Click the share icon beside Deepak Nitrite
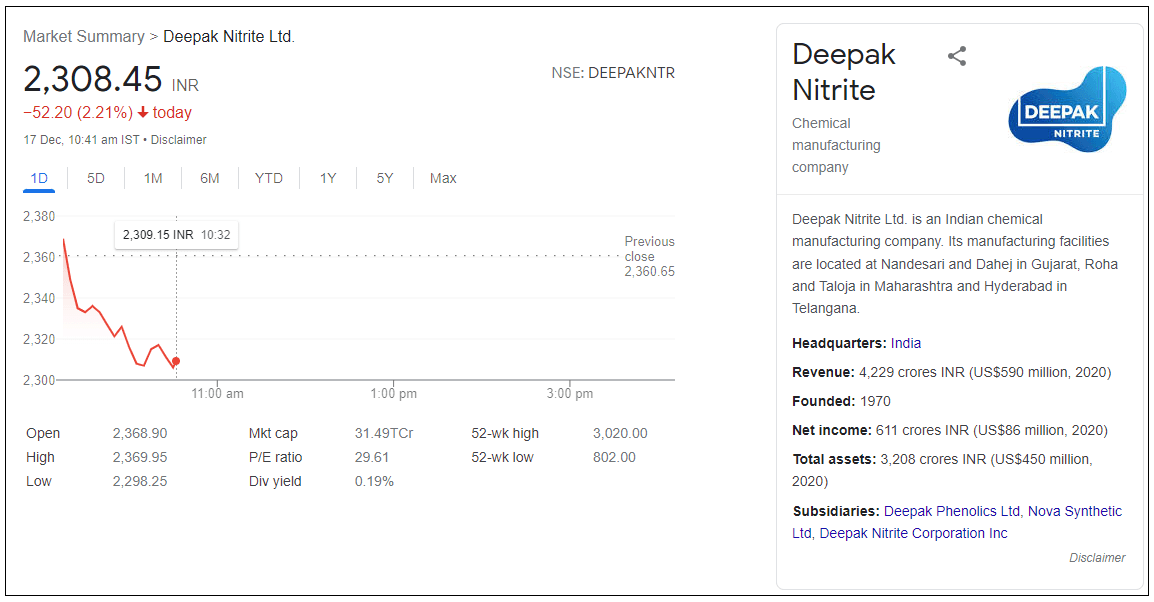The image size is (1154, 602). click(x=957, y=56)
